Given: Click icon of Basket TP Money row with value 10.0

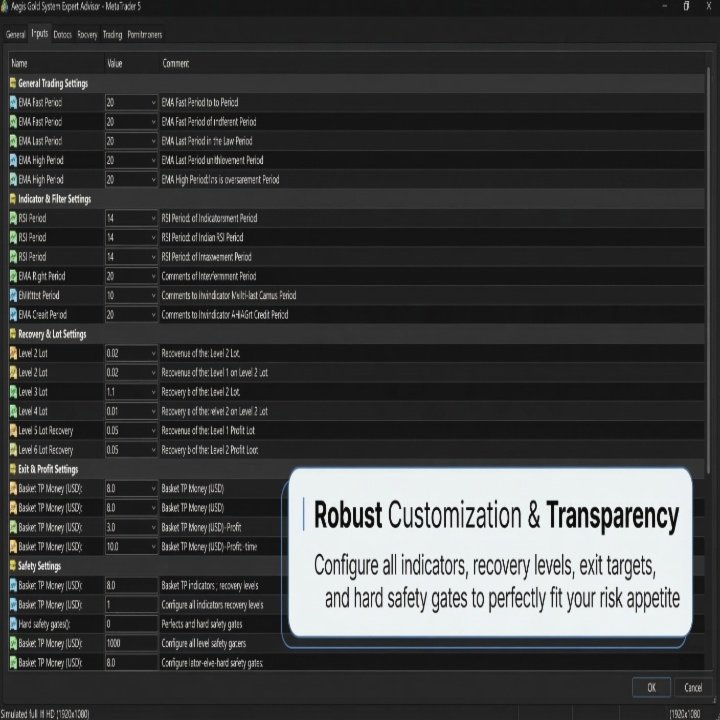Looking at the screenshot, I should [x=13, y=546].
